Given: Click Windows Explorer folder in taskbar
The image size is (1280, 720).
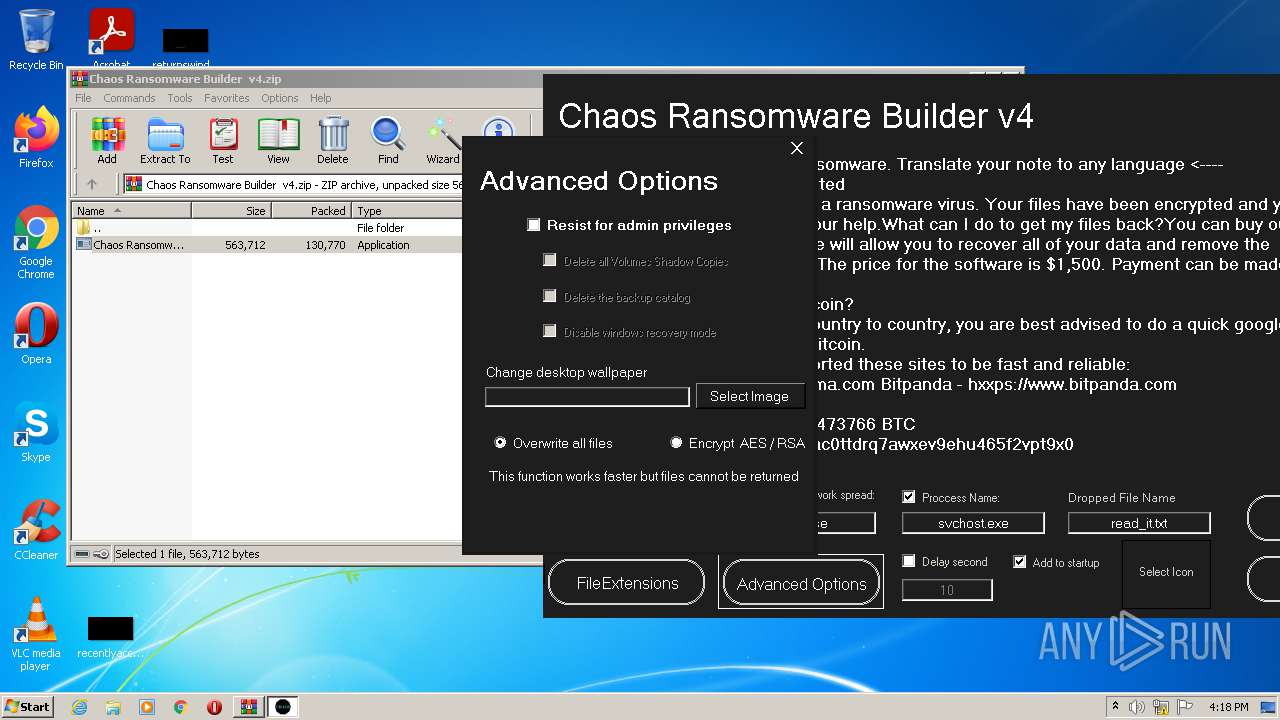Looking at the screenshot, I should [113, 707].
